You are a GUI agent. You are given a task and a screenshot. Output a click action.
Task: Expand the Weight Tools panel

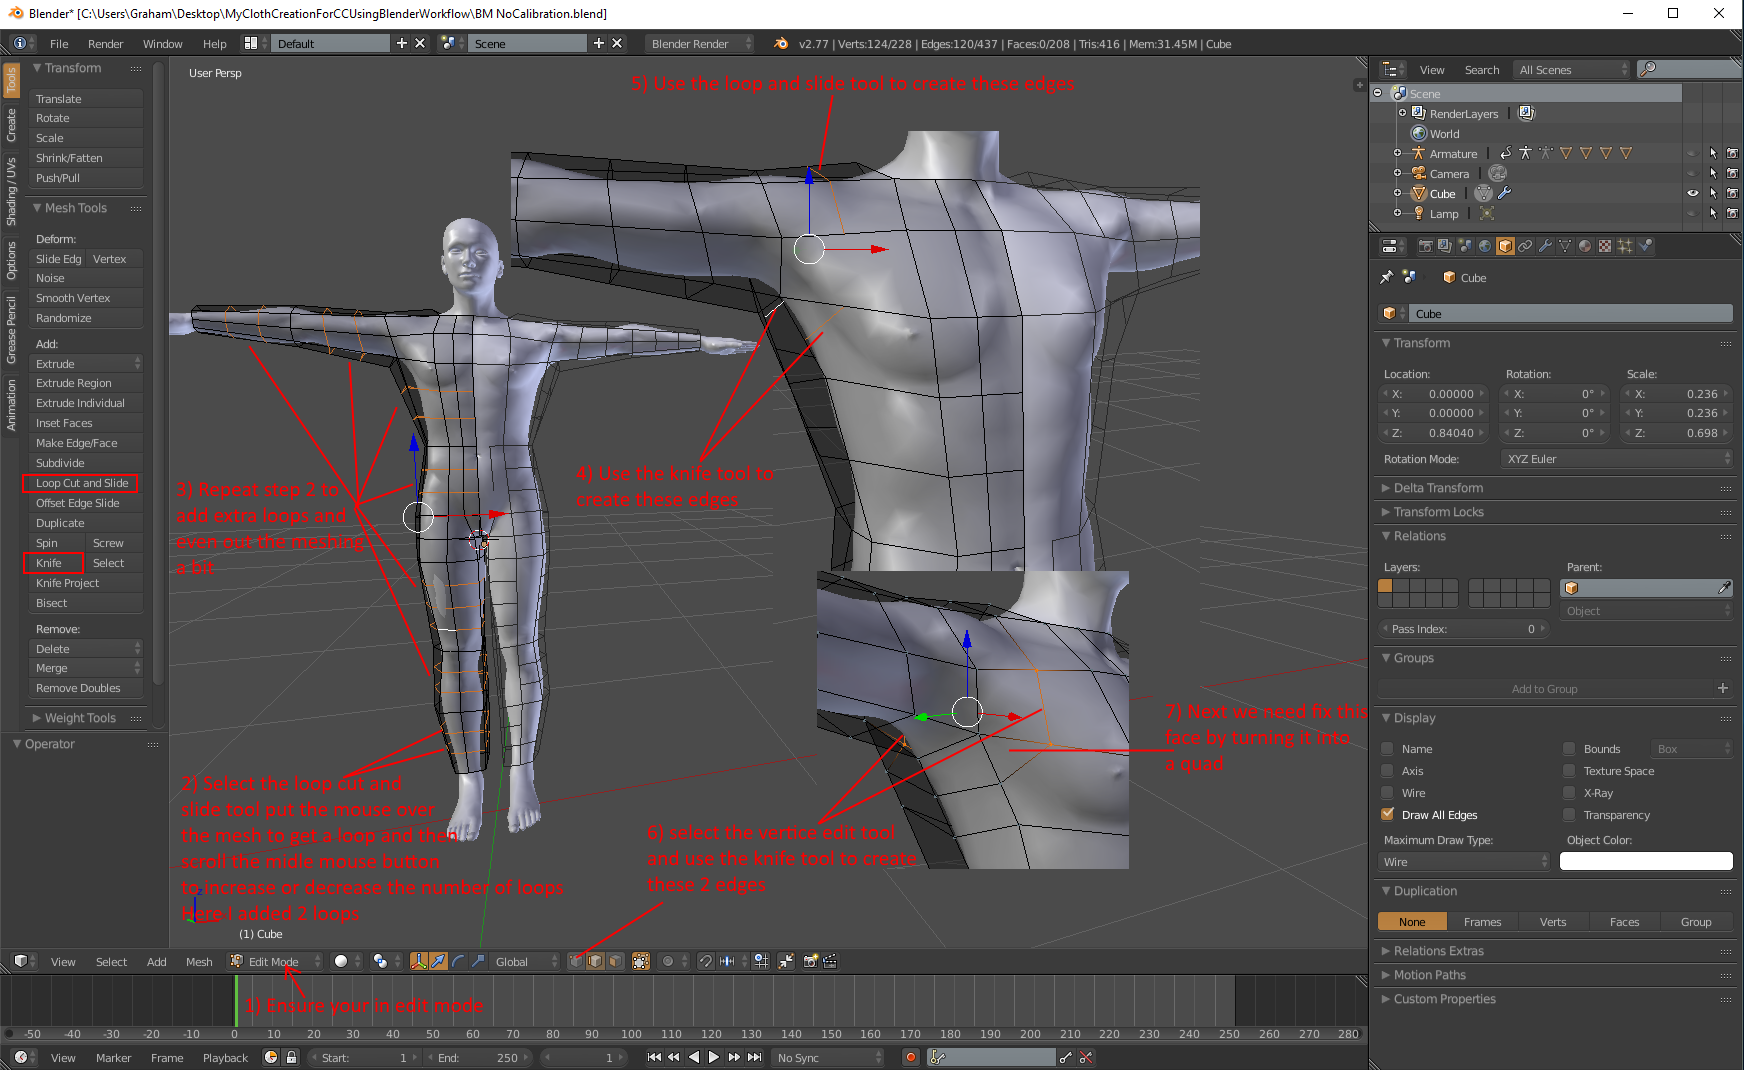coord(80,717)
